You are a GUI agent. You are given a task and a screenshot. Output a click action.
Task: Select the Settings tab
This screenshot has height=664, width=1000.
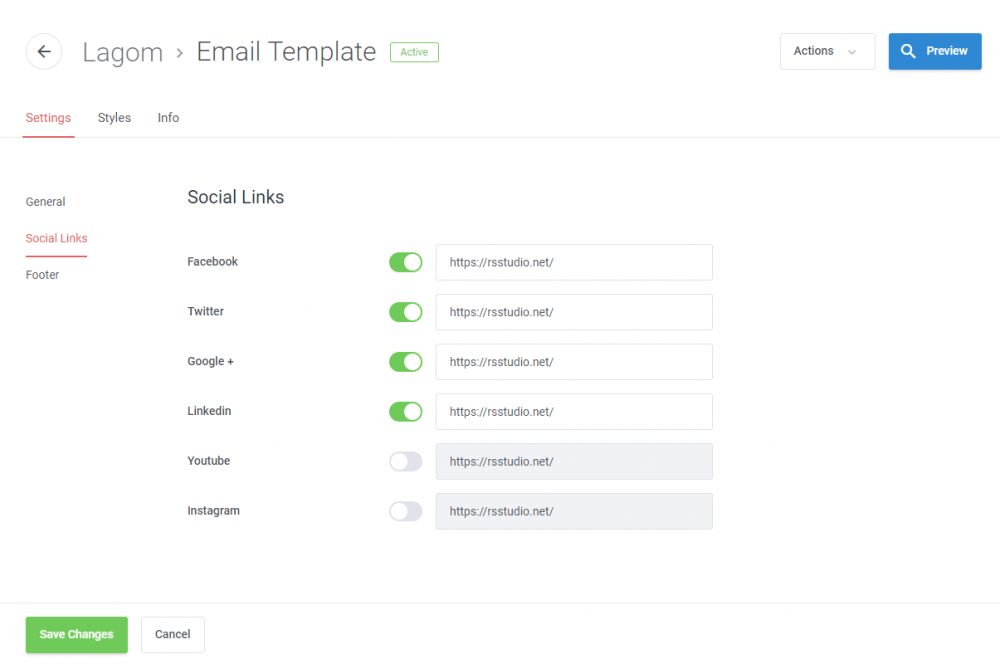pos(48,117)
